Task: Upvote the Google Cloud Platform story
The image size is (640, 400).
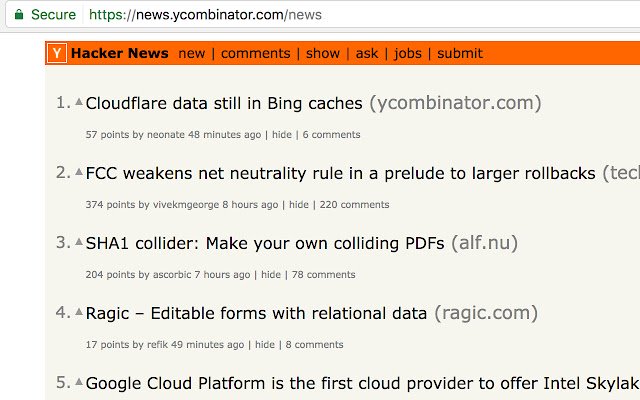Action: pos(79,381)
